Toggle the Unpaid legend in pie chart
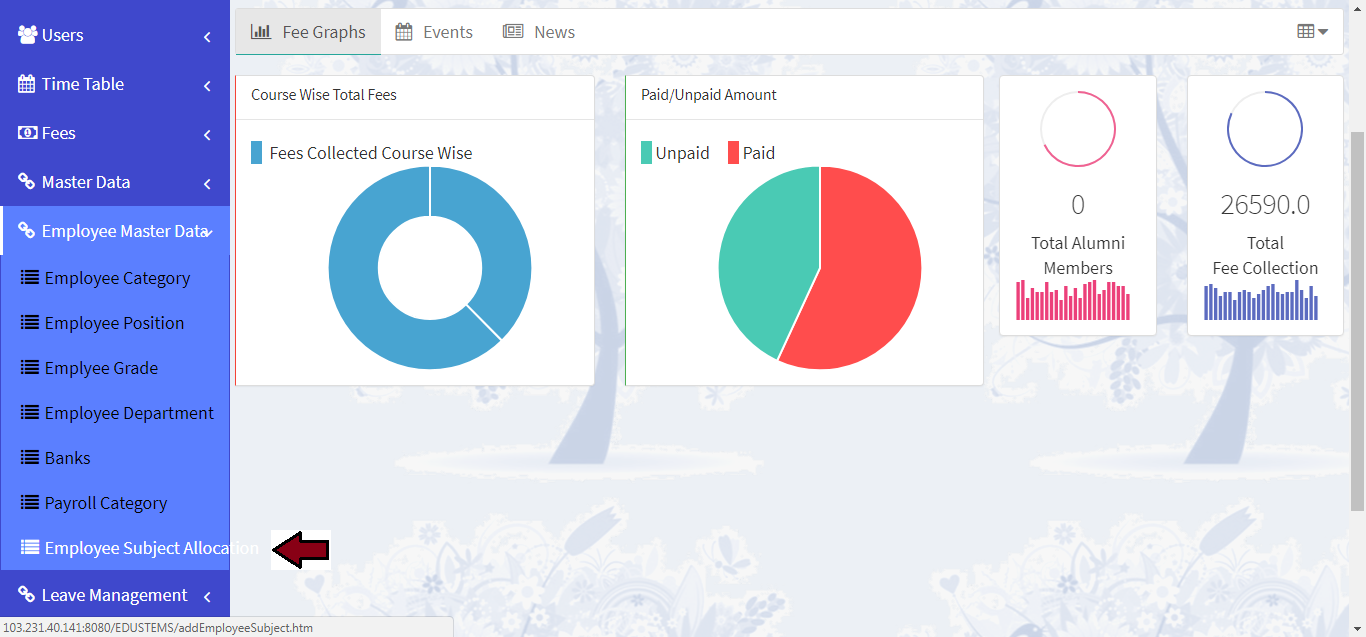This screenshot has width=1366, height=637. (675, 153)
